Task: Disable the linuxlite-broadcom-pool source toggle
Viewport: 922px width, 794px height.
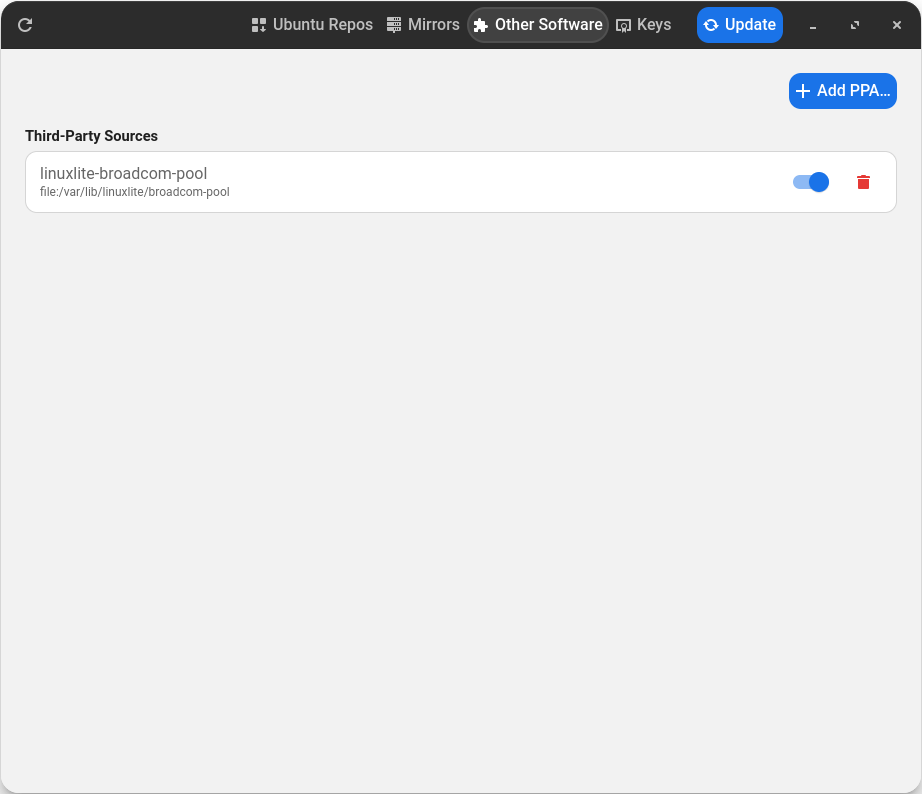Action: pos(811,182)
